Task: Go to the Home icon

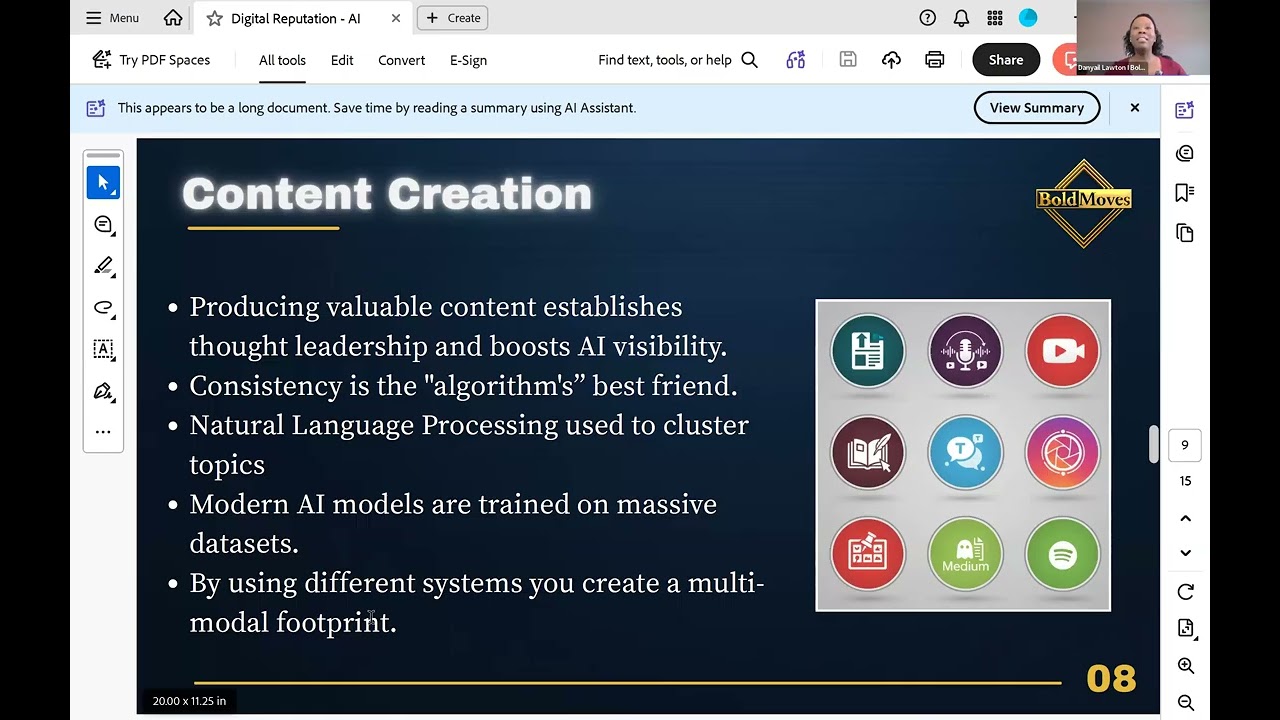Action: (x=173, y=18)
